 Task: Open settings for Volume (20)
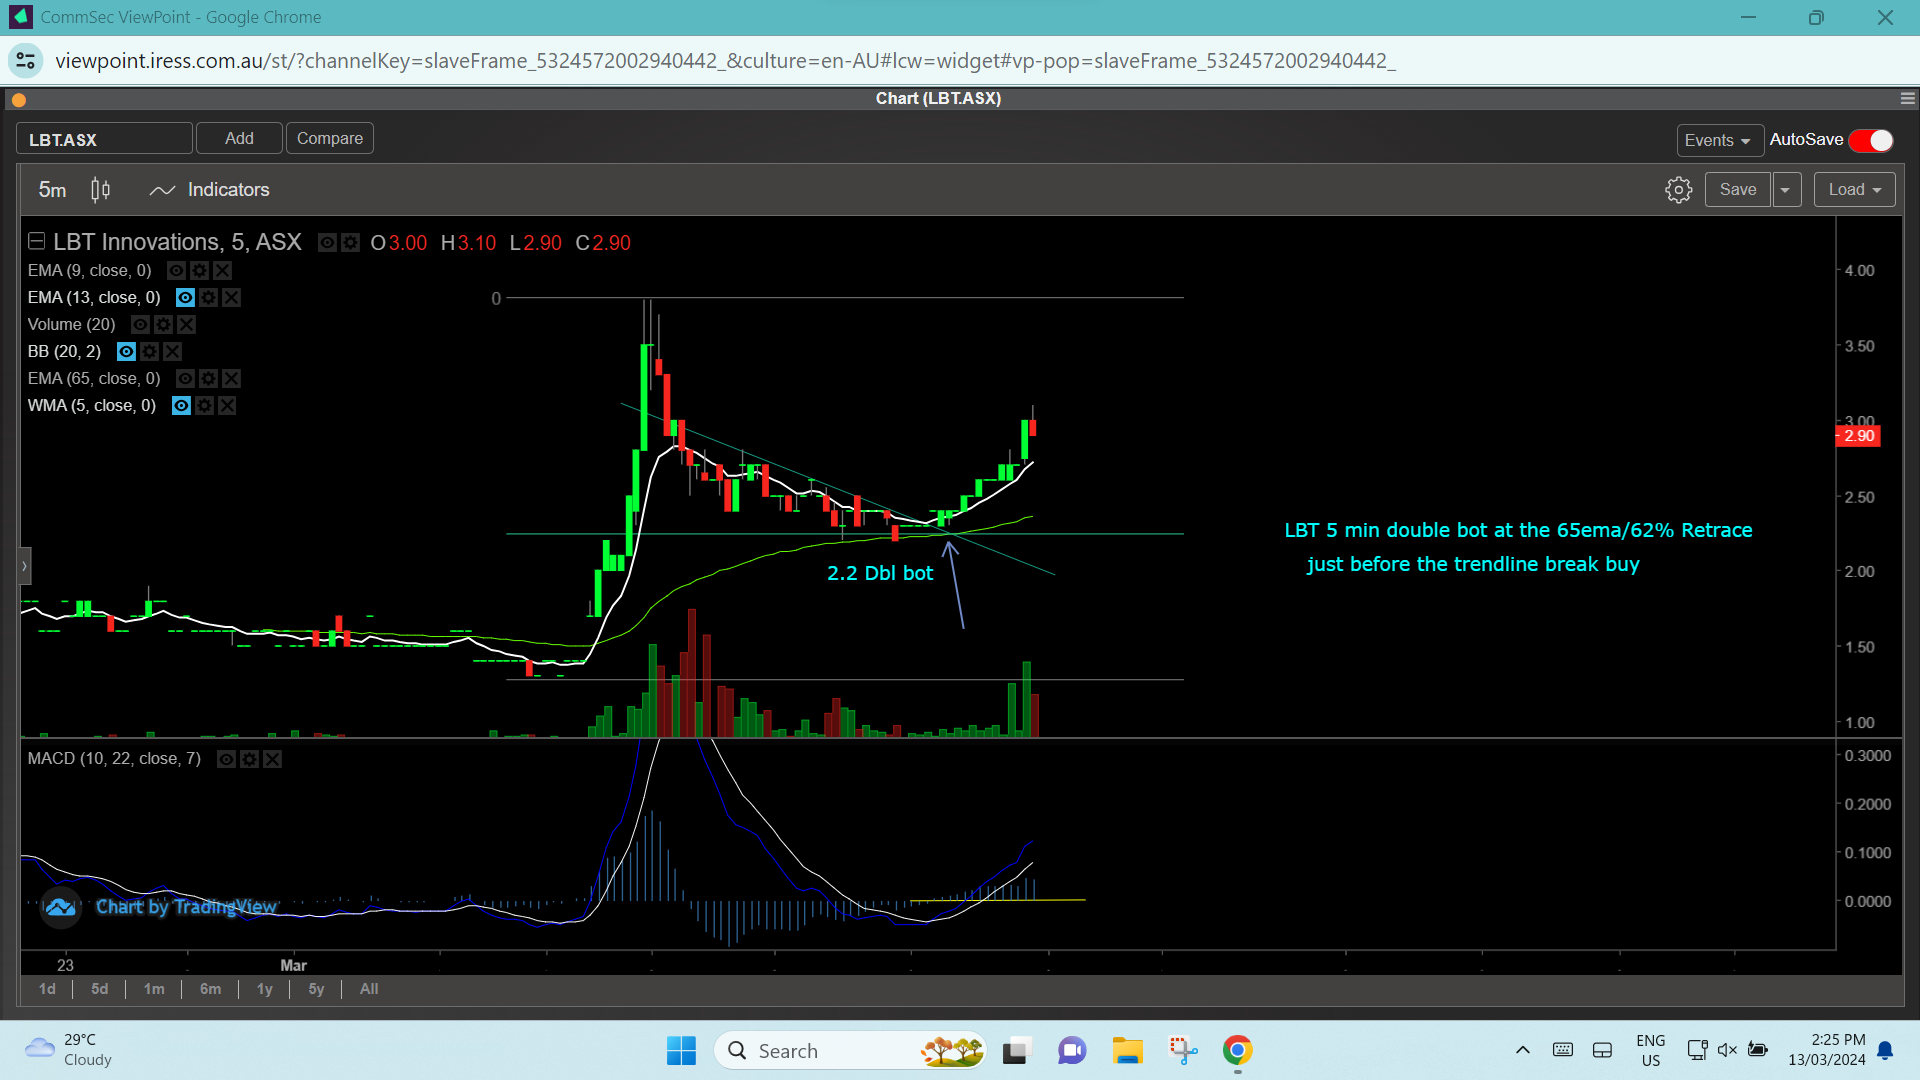coord(163,324)
